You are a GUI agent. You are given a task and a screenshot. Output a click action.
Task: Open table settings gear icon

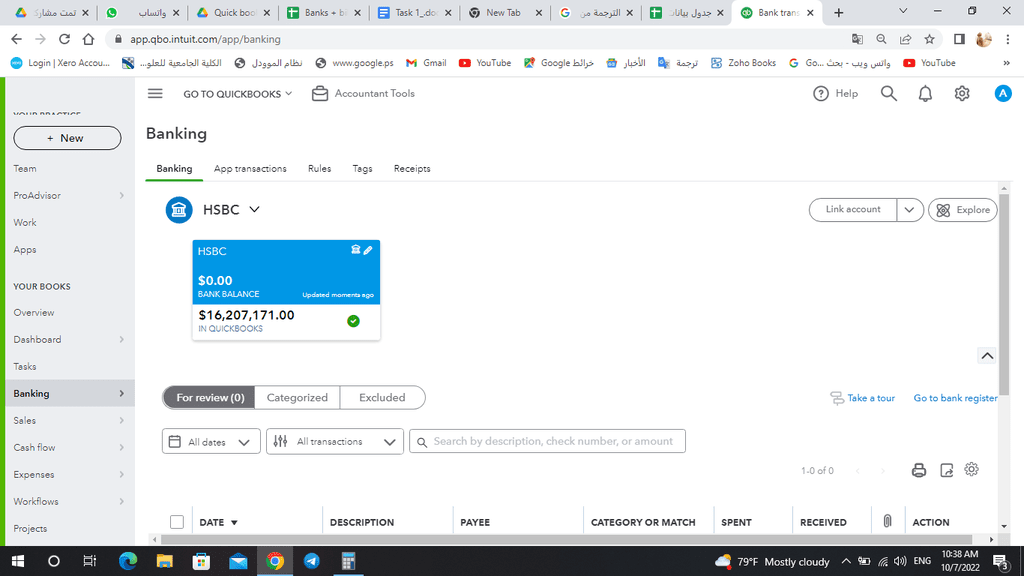pos(971,470)
